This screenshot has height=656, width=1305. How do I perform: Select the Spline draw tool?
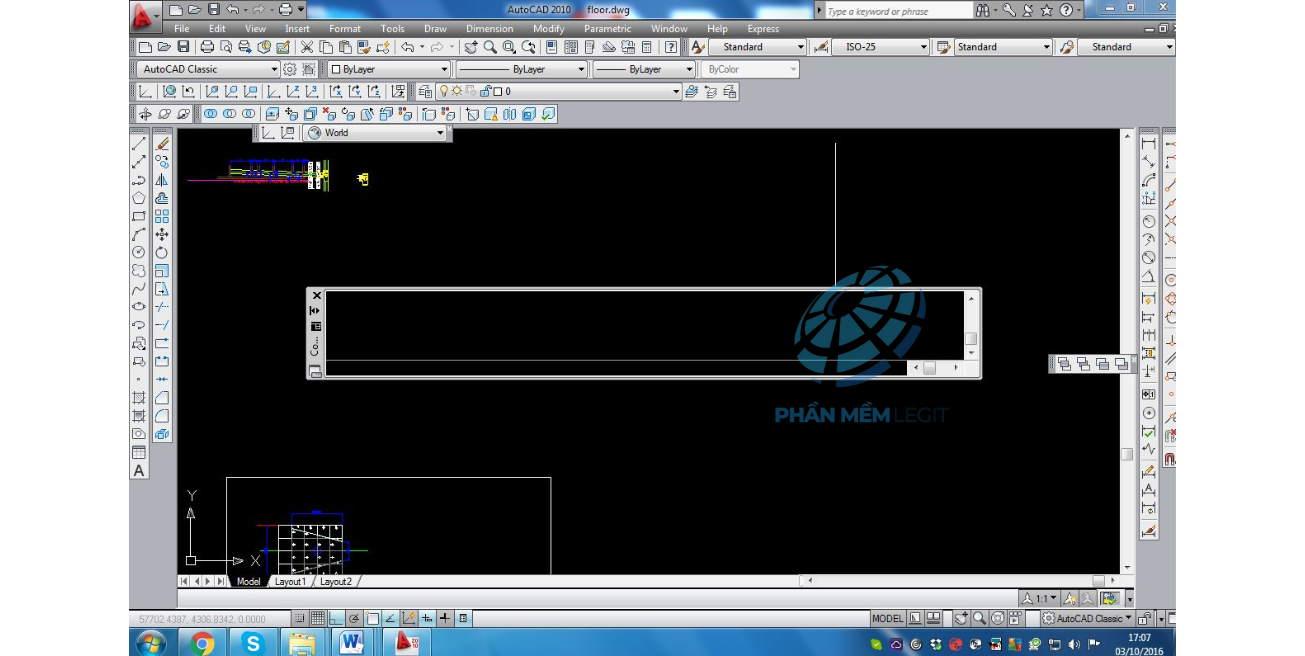pyautogui.click(x=139, y=288)
